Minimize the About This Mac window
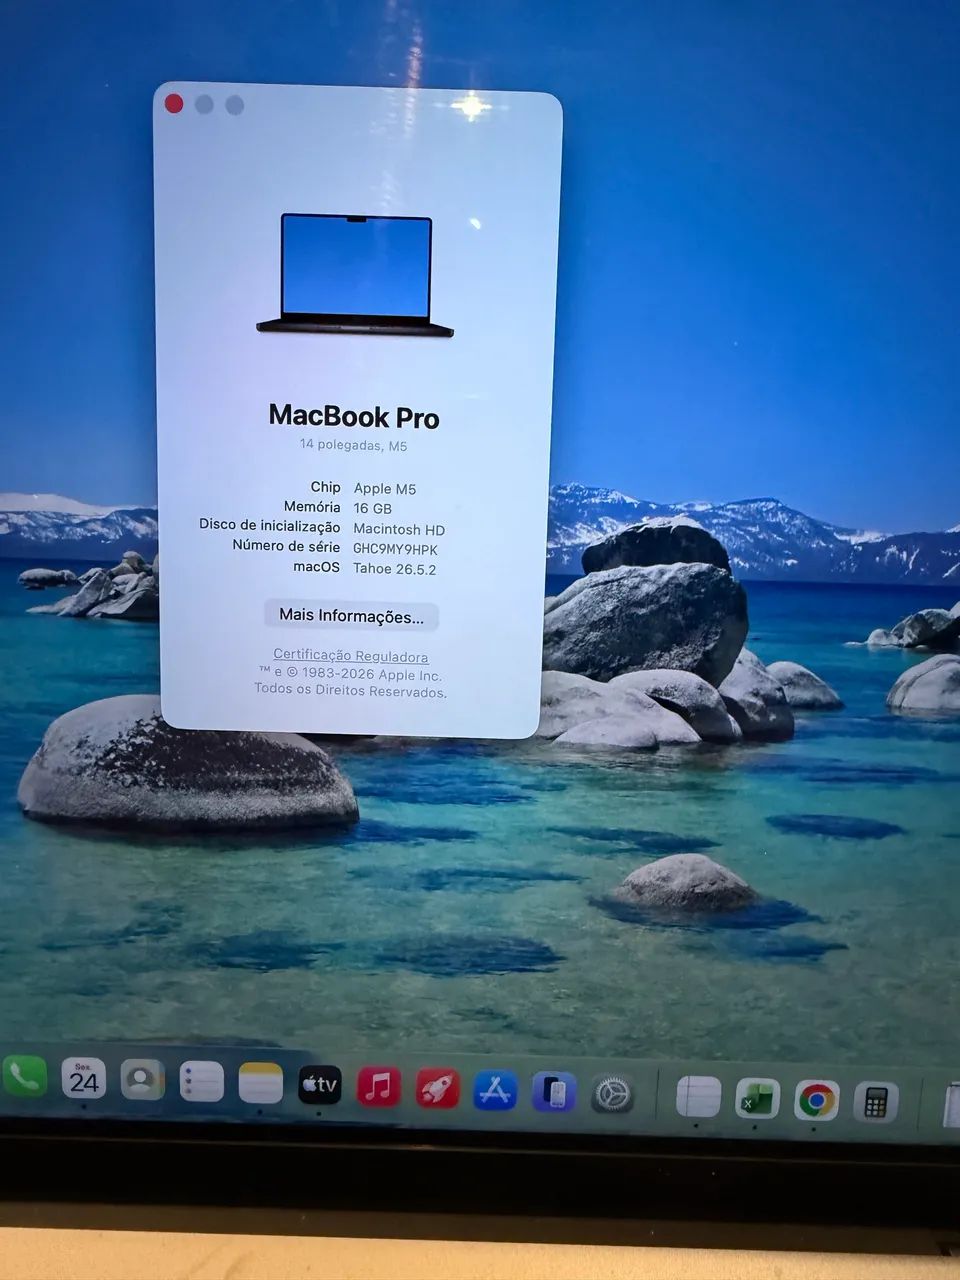 coord(204,105)
